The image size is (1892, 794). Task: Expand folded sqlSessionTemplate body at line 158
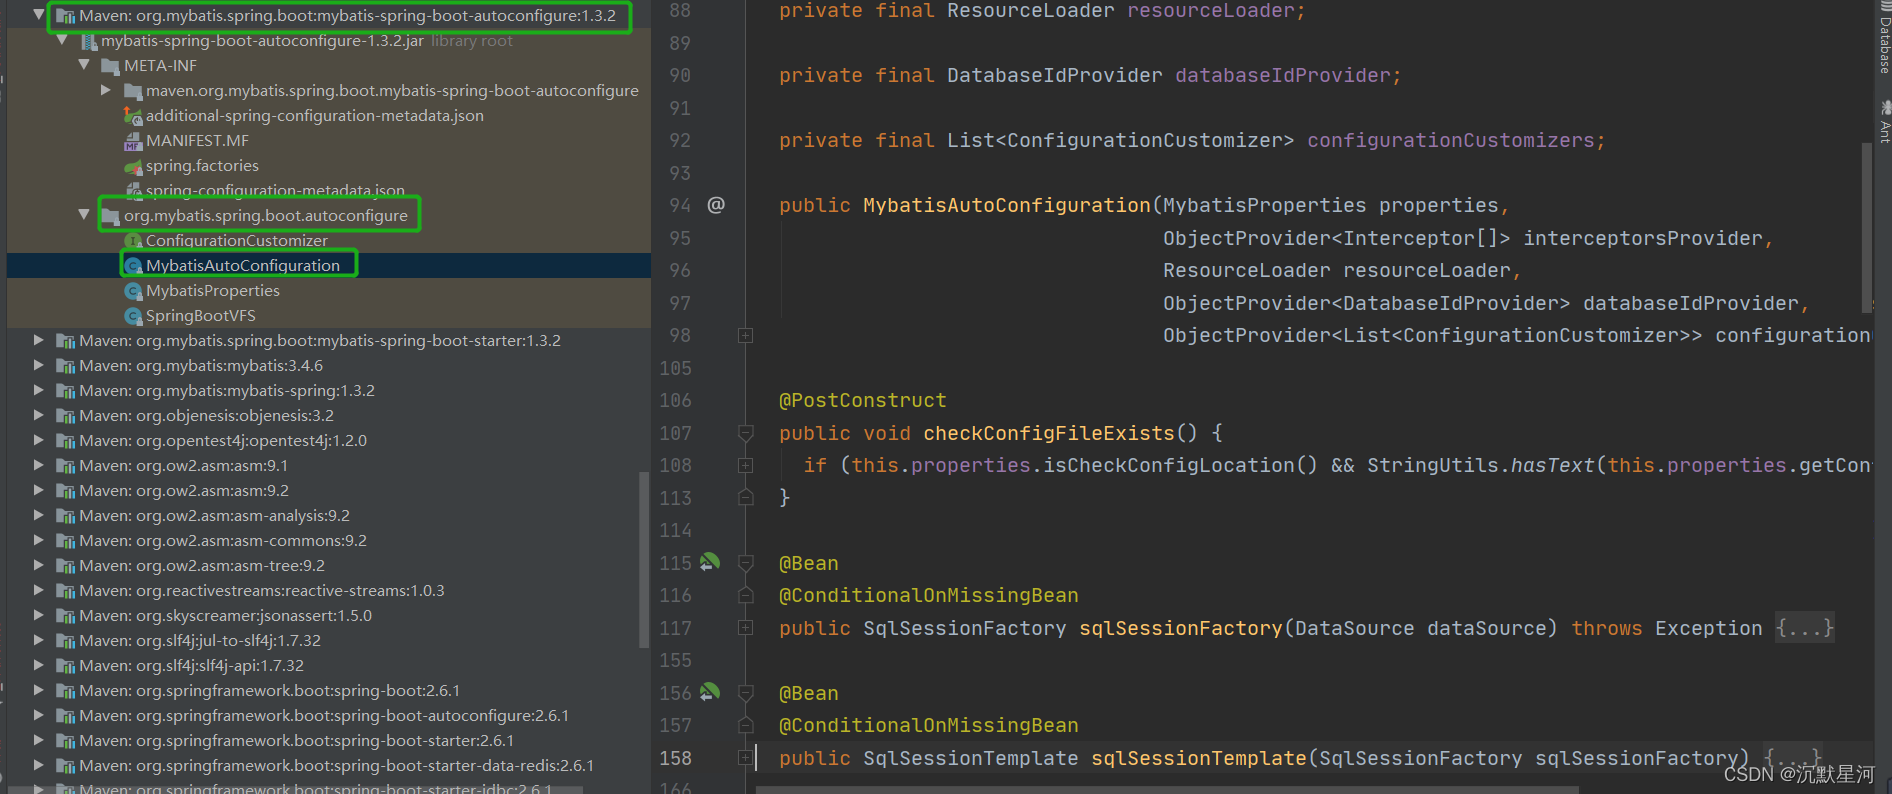coord(745,758)
